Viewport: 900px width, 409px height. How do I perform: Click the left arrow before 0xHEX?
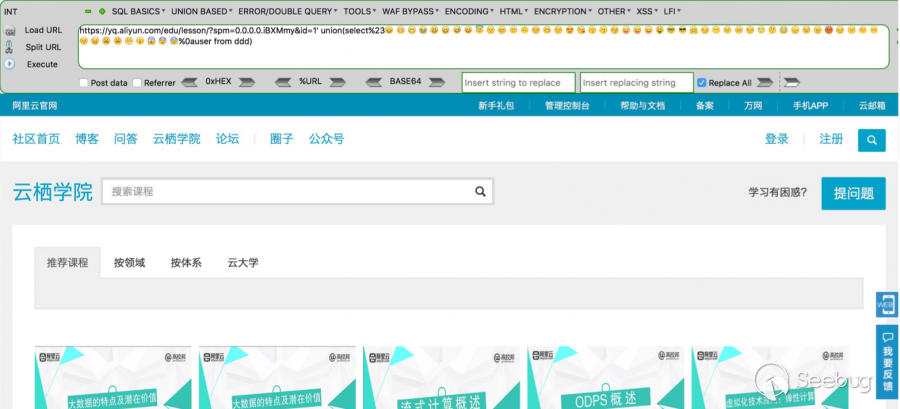pyautogui.click(x=189, y=83)
